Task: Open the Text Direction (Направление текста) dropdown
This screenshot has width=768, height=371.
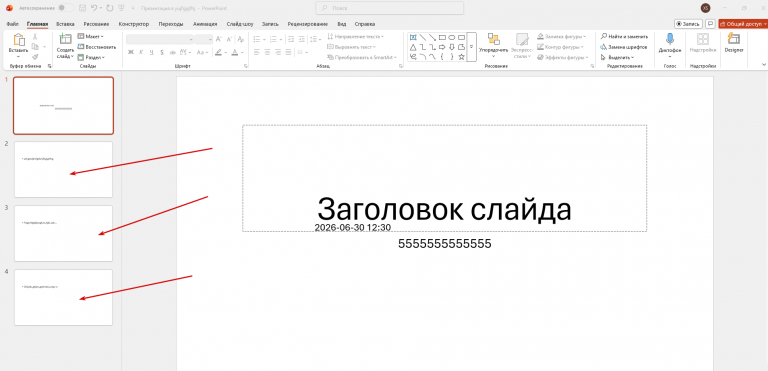Action: tap(356, 36)
